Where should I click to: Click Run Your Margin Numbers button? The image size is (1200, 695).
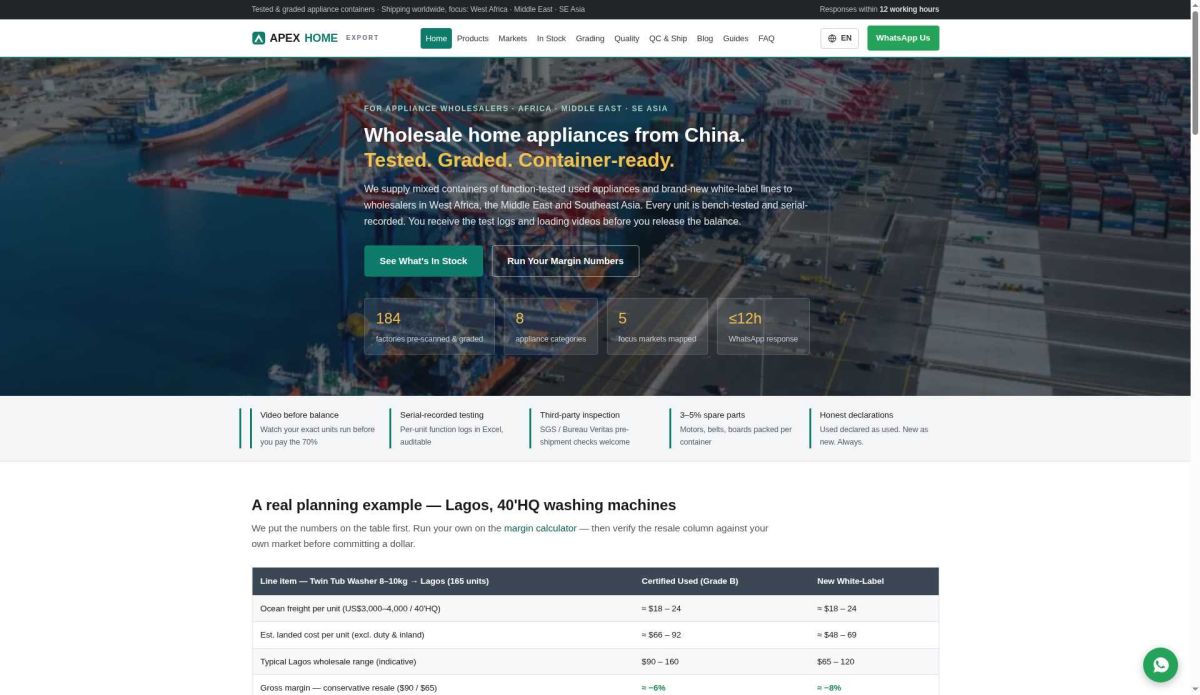[565, 261]
